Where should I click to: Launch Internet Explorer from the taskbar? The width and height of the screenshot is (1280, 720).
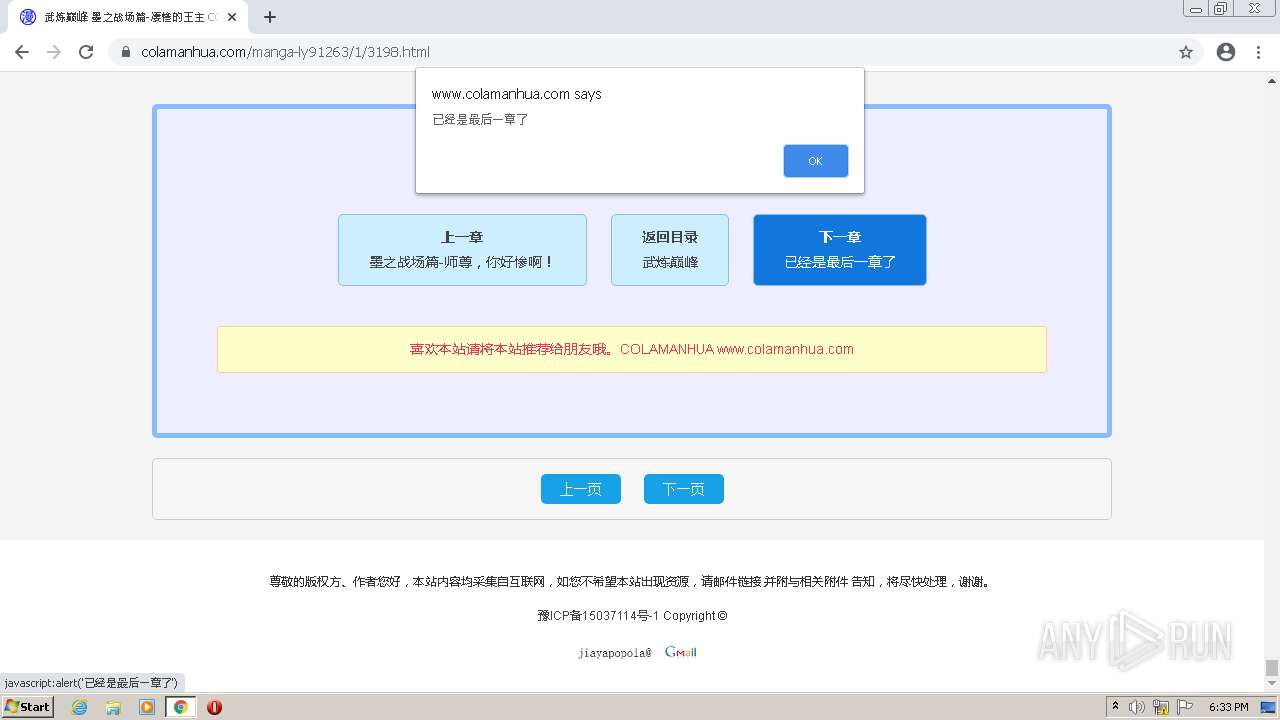(80, 707)
